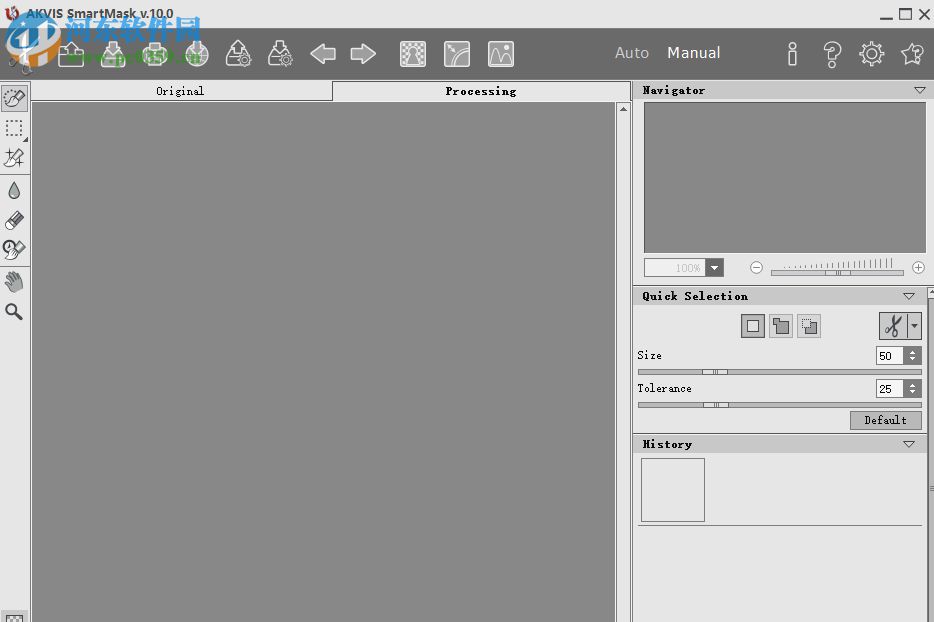Click the Tolerance value field

pyautogui.click(x=890, y=389)
